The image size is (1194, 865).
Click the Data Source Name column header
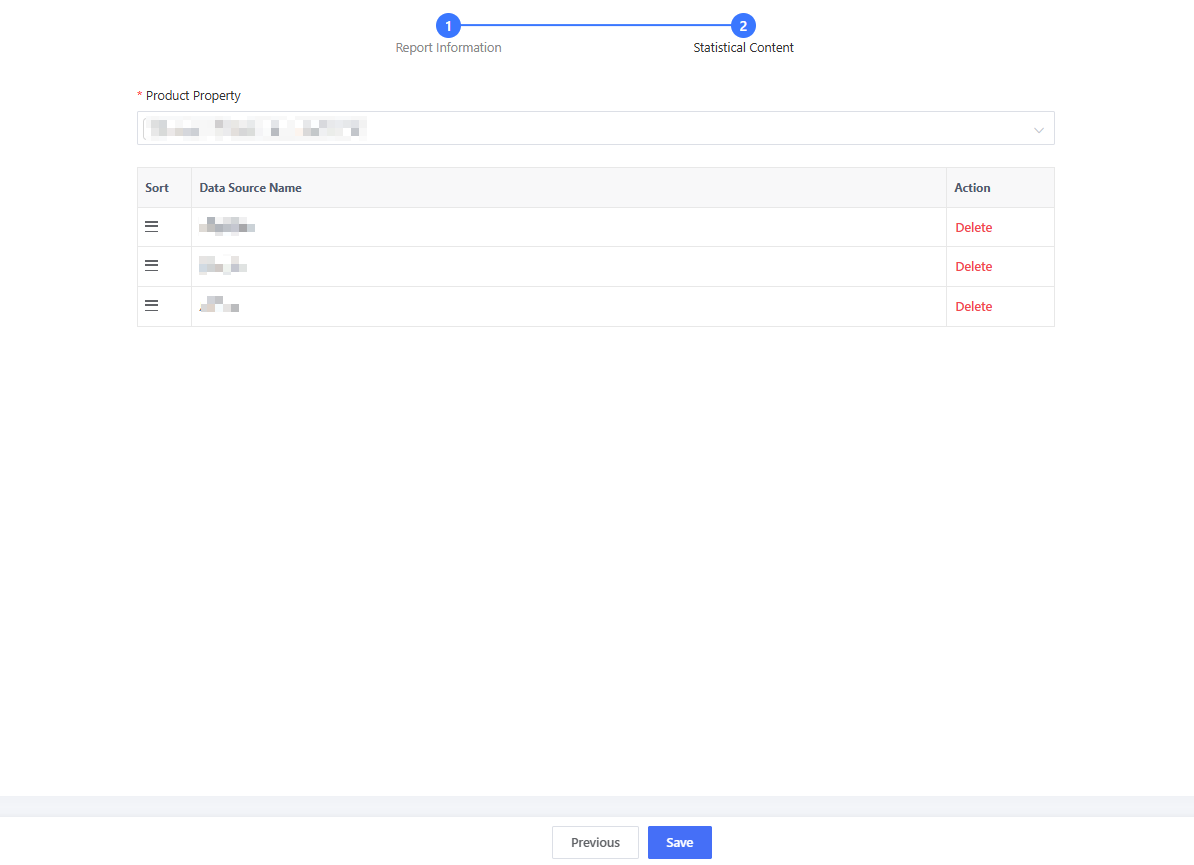pyautogui.click(x=250, y=188)
